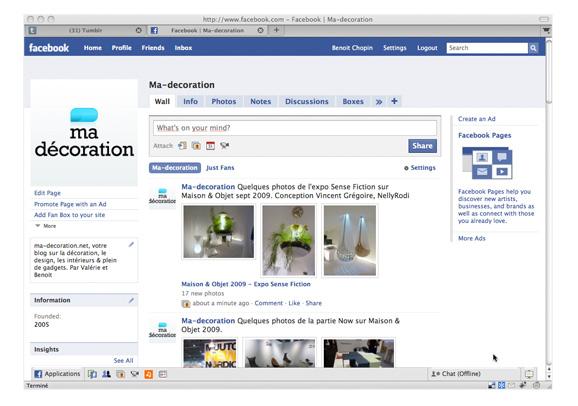Switch to the Photos tab
The width and height of the screenshot is (578, 406).
[x=224, y=101]
